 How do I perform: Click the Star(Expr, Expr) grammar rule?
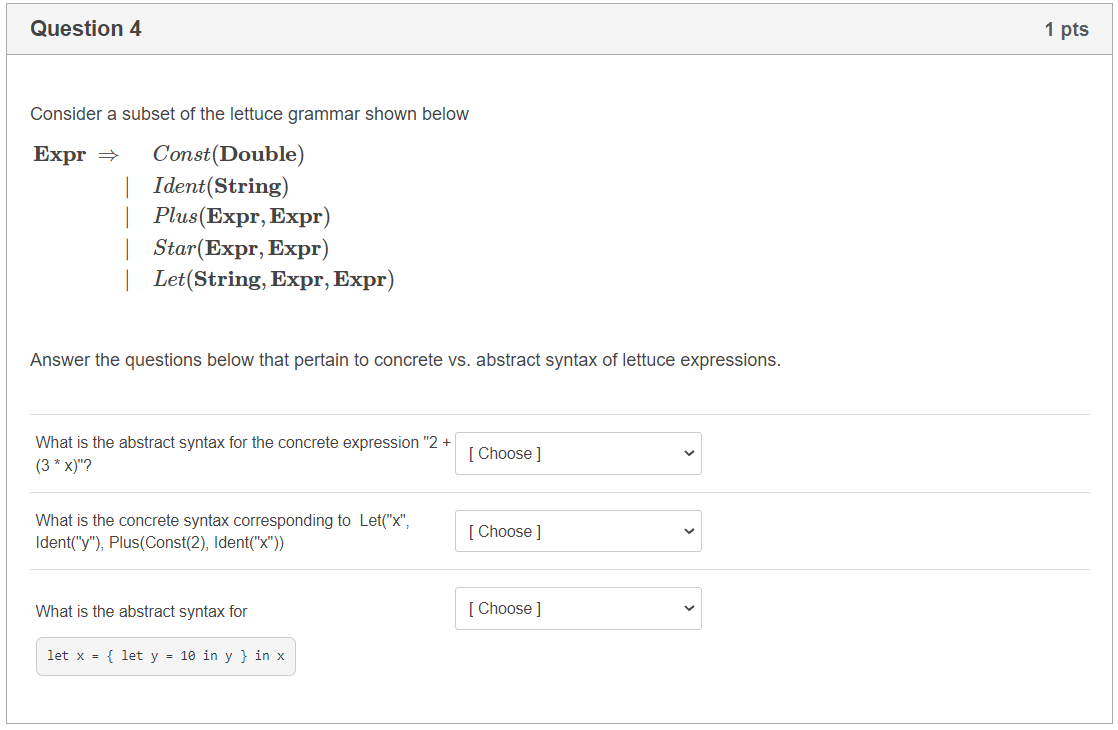tap(240, 248)
